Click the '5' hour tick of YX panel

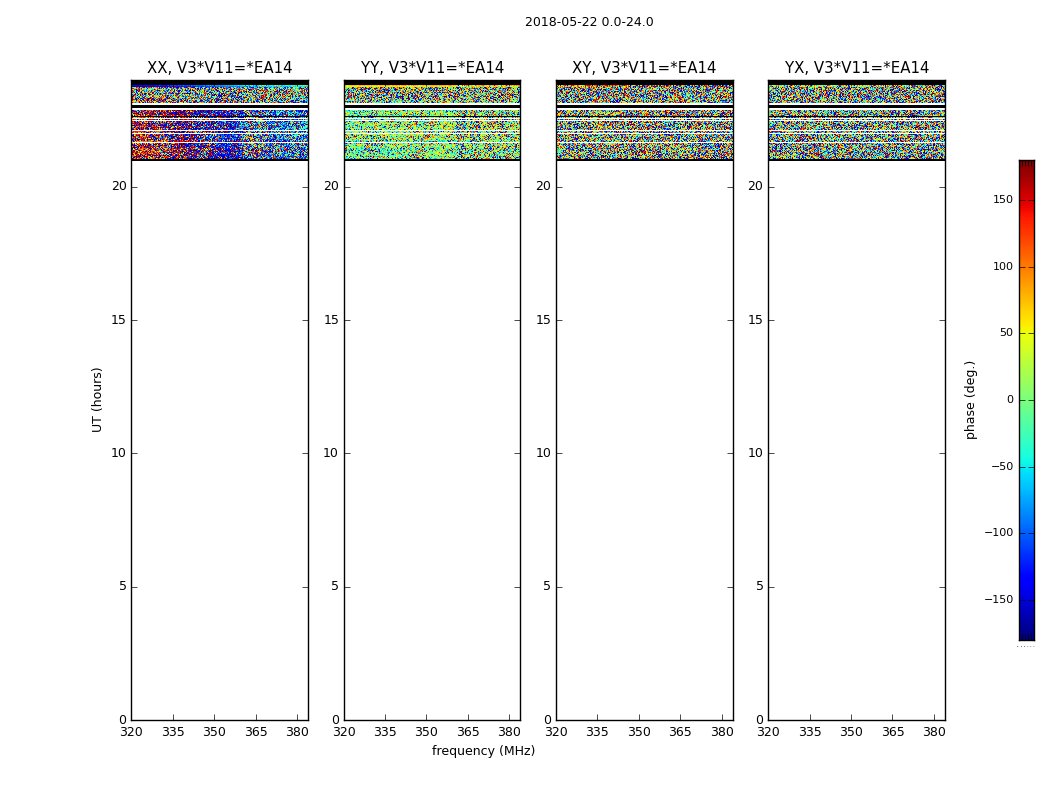tap(759, 586)
